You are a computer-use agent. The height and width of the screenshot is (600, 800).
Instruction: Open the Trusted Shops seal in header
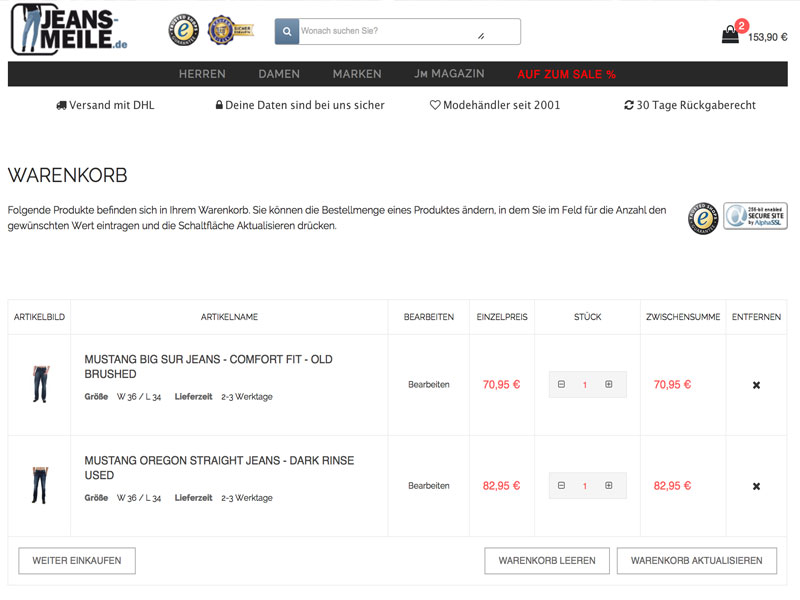(184, 30)
